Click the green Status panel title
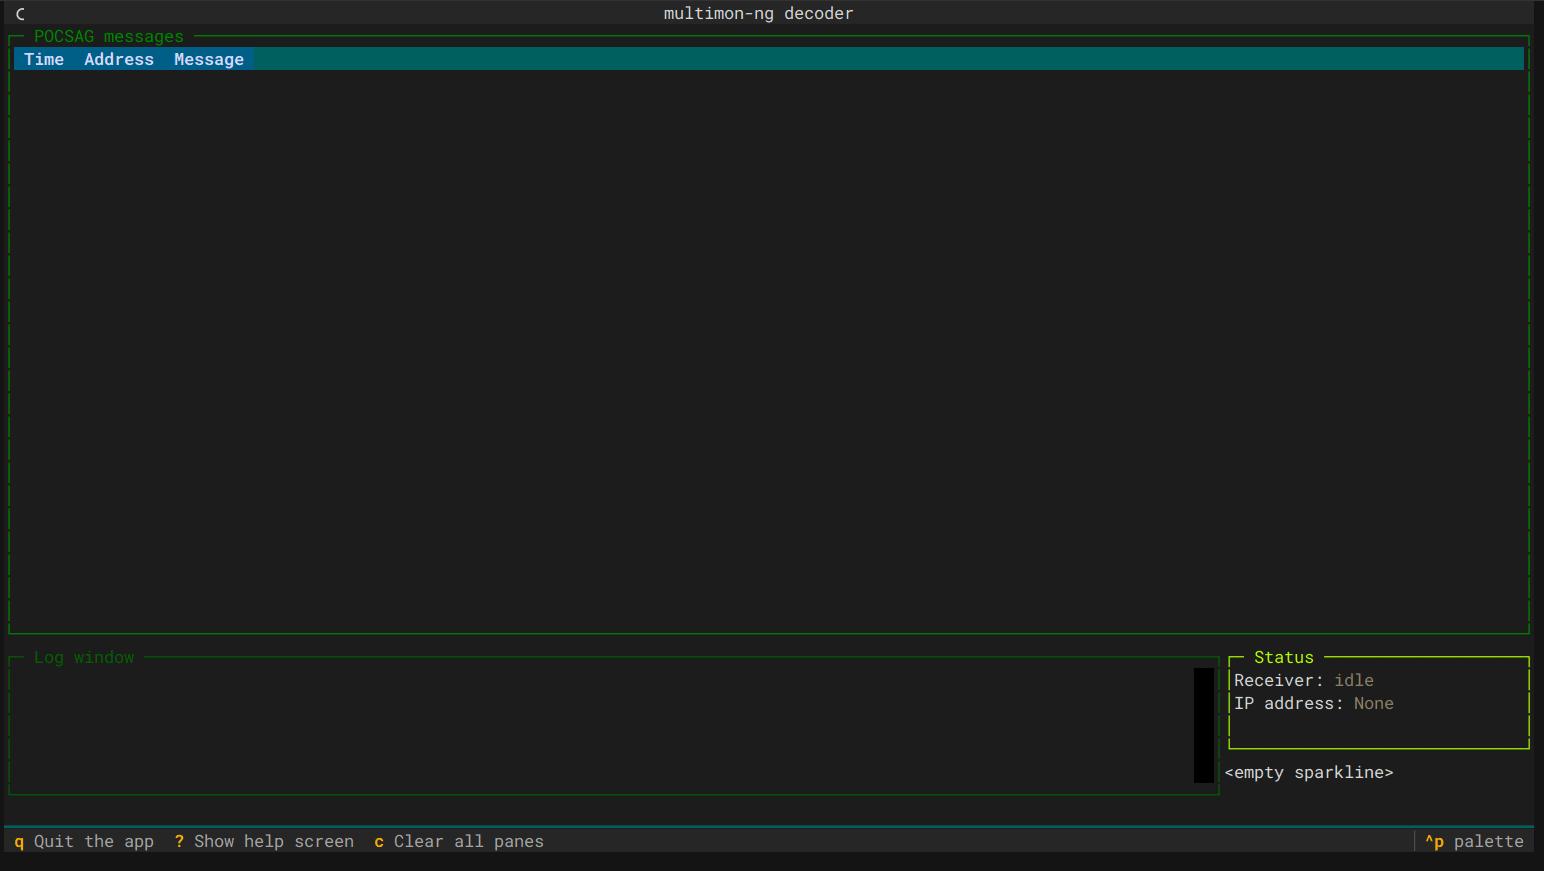 point(1283,657)
